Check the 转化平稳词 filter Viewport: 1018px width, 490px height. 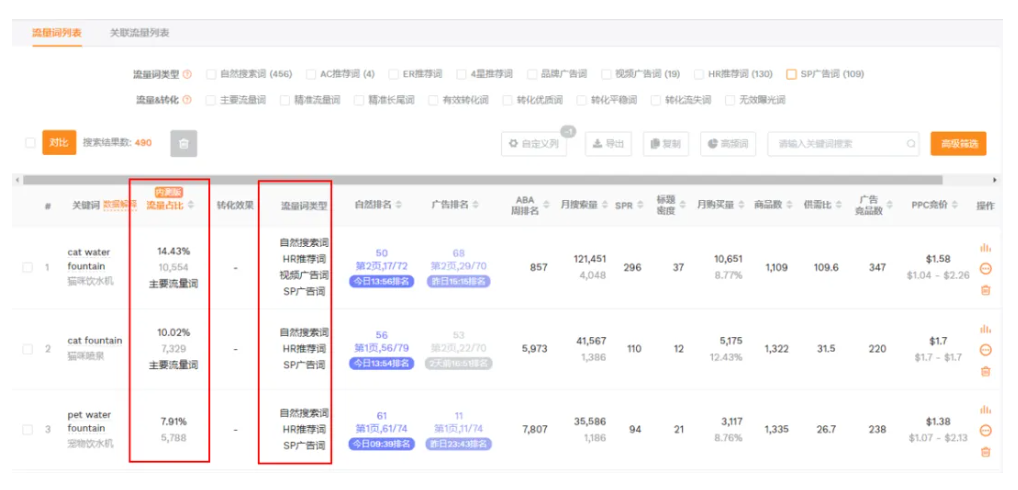pos(582,100)
